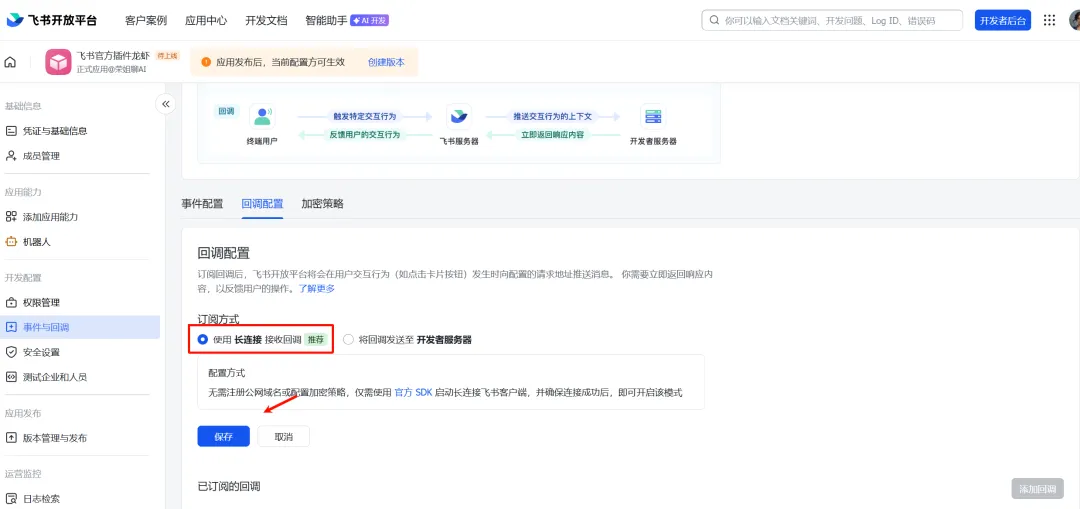
Task: Open the 官方 SDK link
Action: [x=413, y=393]
